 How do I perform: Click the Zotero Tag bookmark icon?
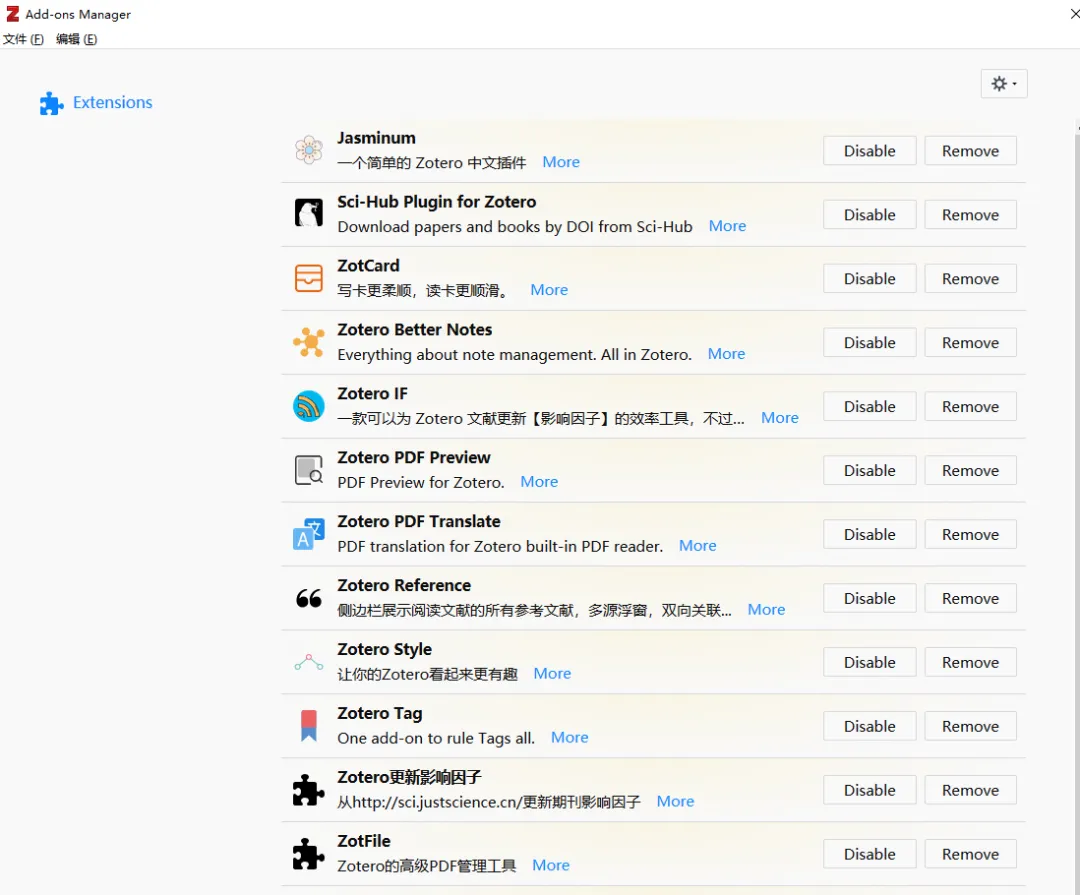(309, 726)
